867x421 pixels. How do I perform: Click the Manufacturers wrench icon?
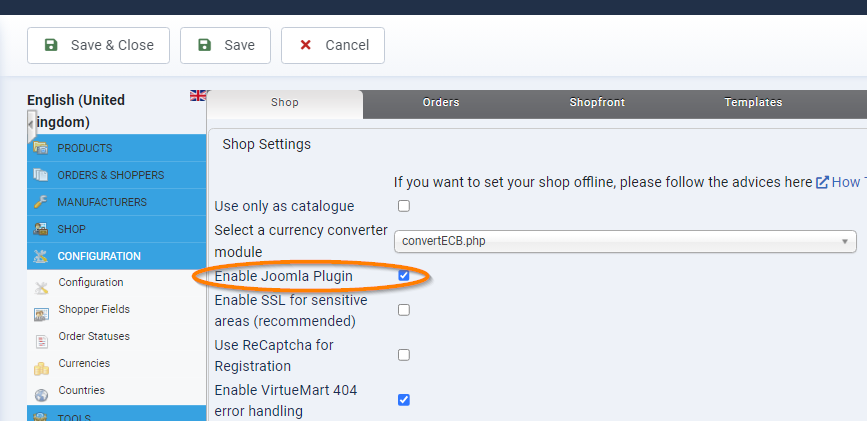point(41,202)
